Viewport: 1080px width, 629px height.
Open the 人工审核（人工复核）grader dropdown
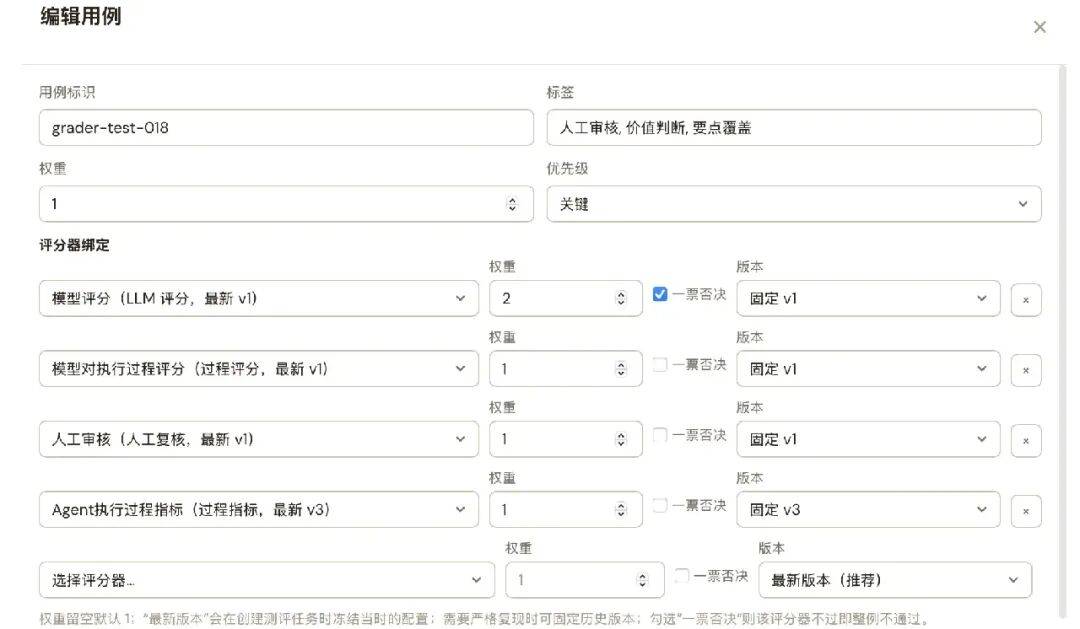(x=258, y=439)
